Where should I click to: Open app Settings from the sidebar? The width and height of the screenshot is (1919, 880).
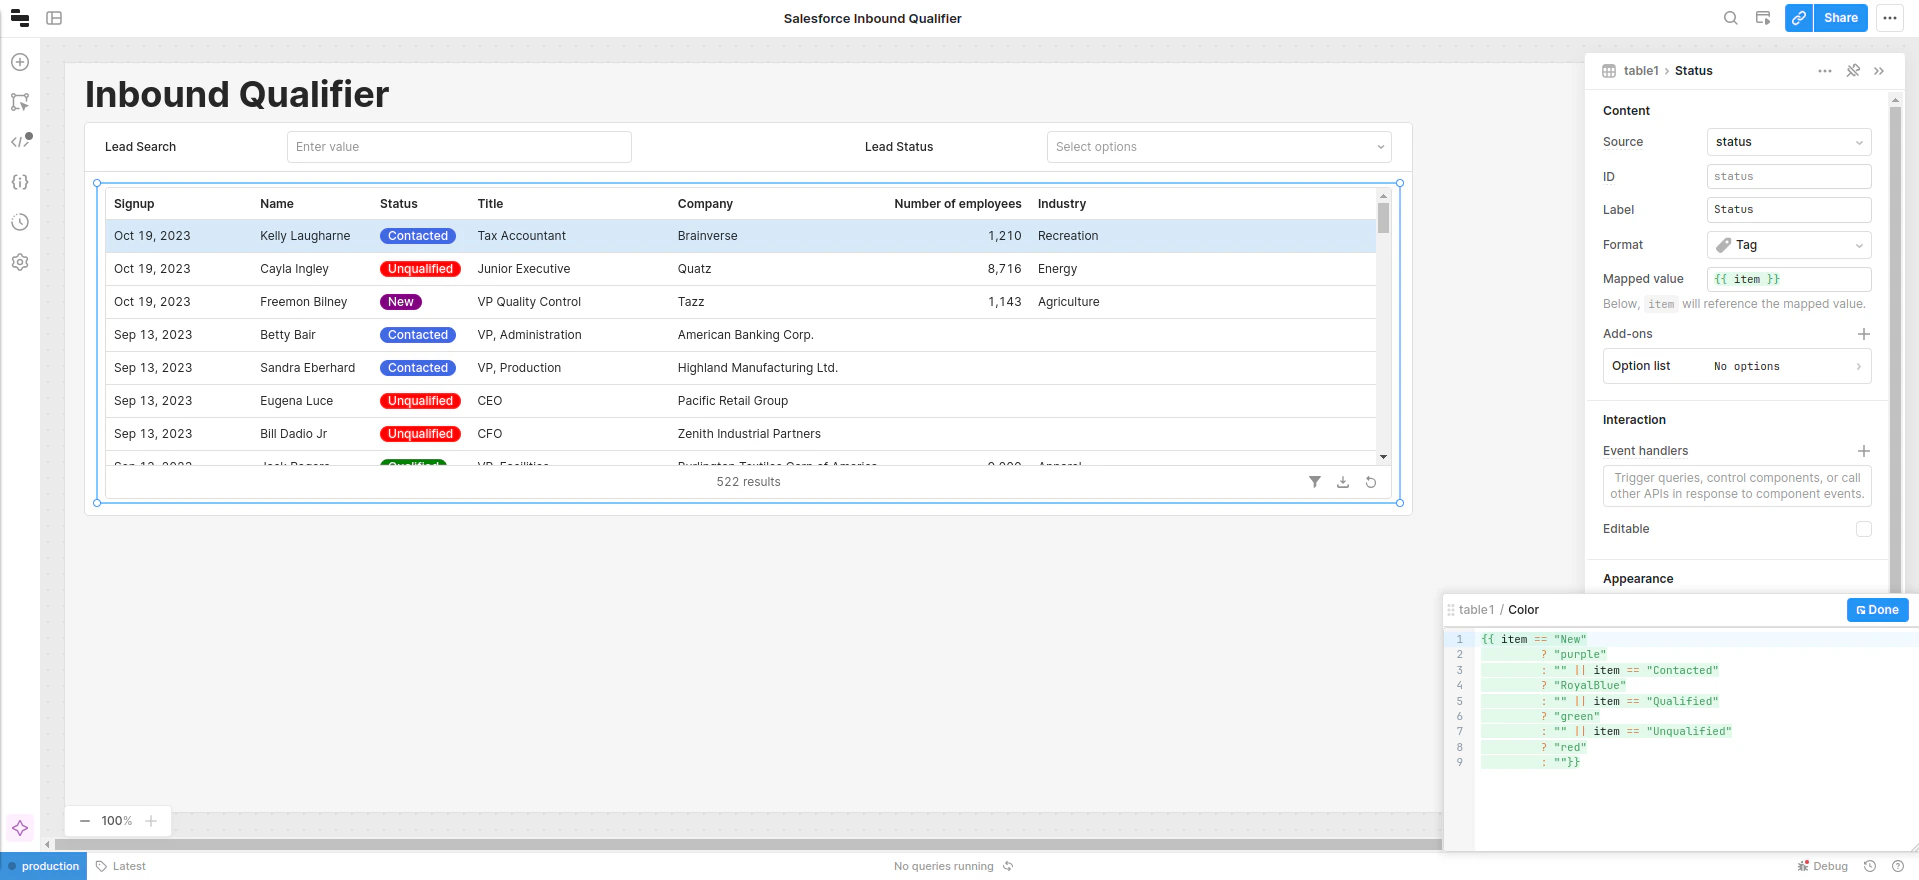pos(20,262)
